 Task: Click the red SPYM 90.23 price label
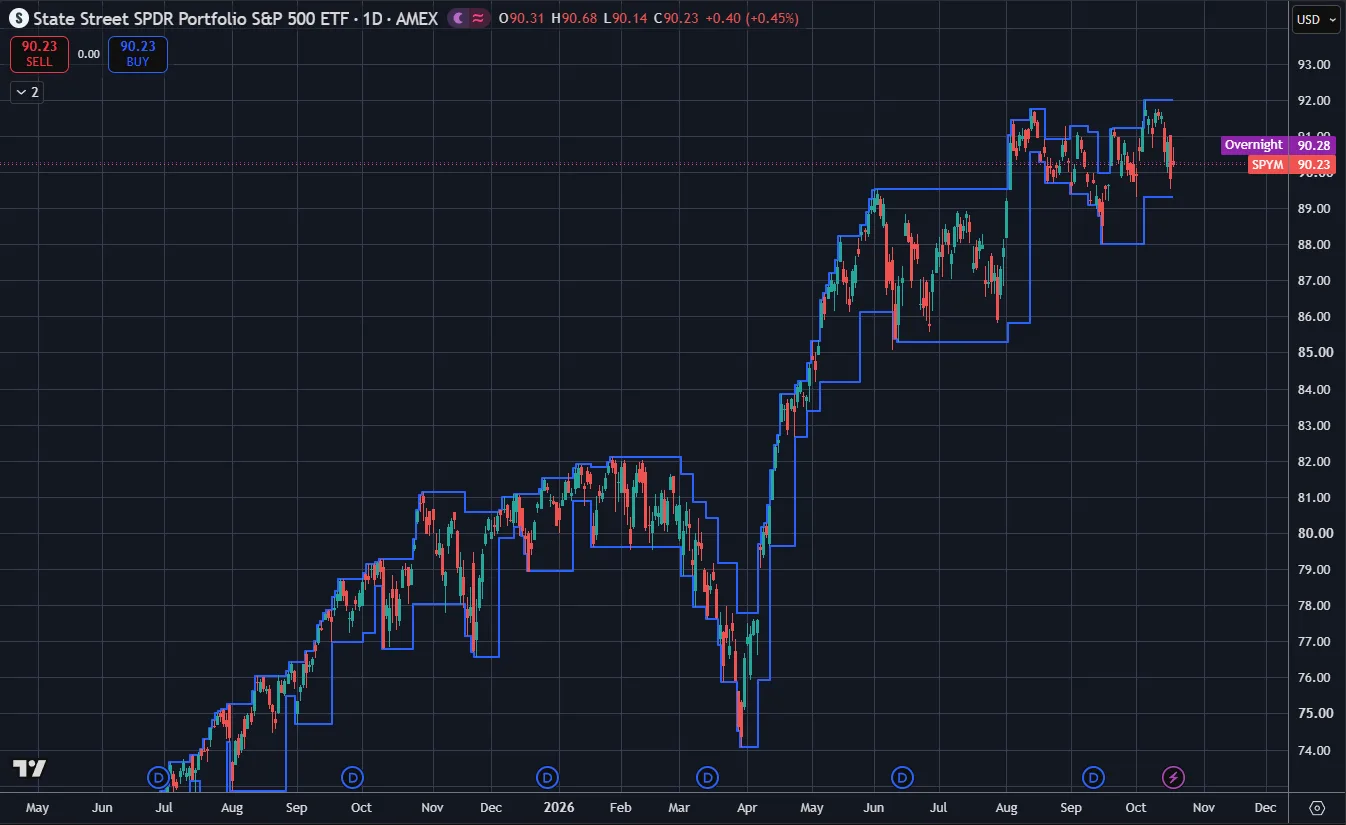point(1291,164)
